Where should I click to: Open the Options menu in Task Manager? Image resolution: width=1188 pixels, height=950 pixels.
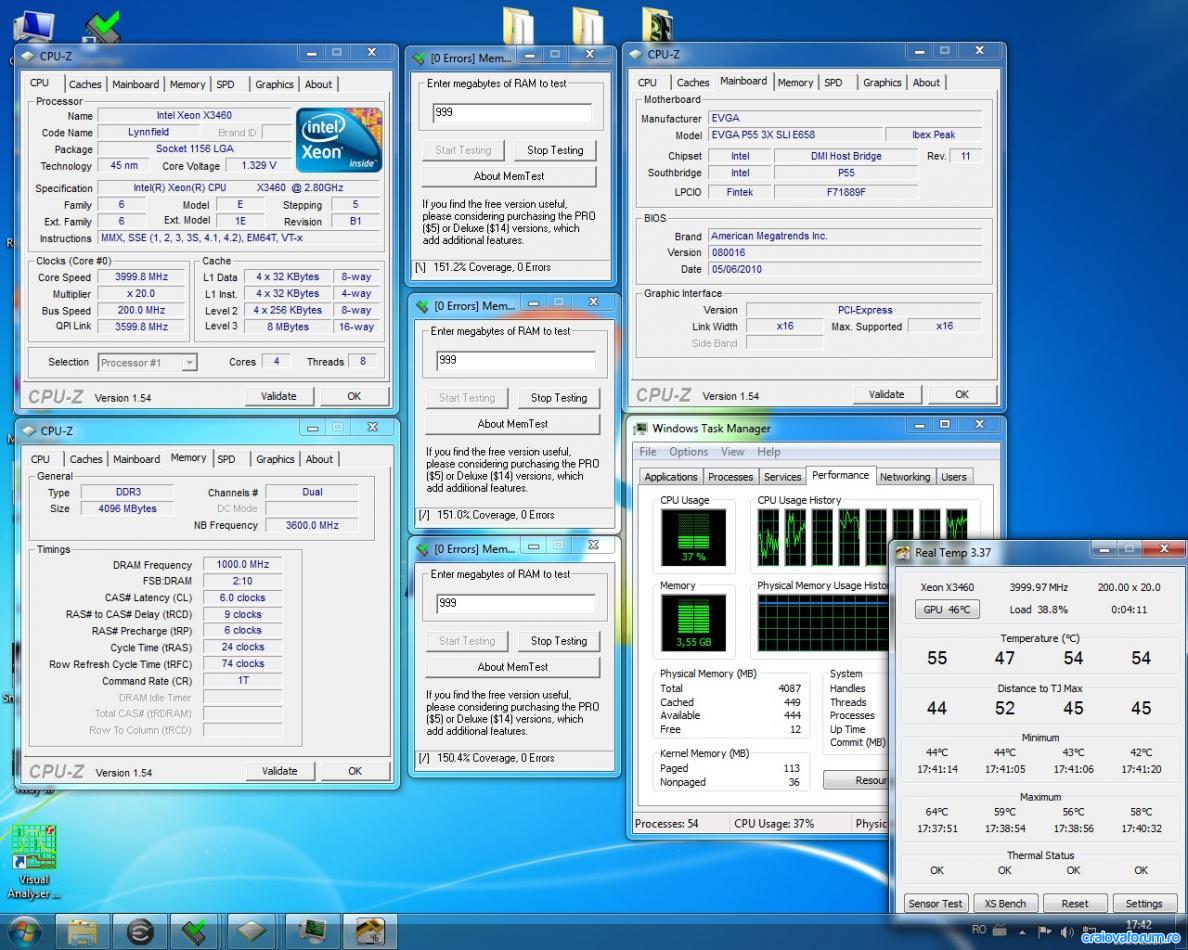coord(688,452)
